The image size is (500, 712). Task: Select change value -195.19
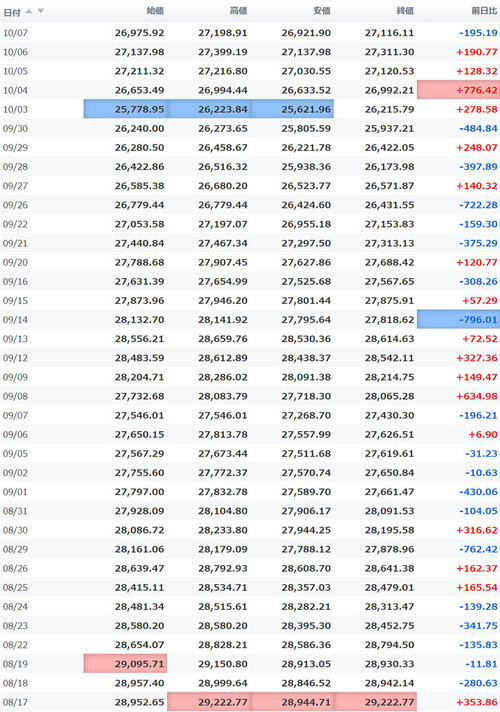(478, 33)
